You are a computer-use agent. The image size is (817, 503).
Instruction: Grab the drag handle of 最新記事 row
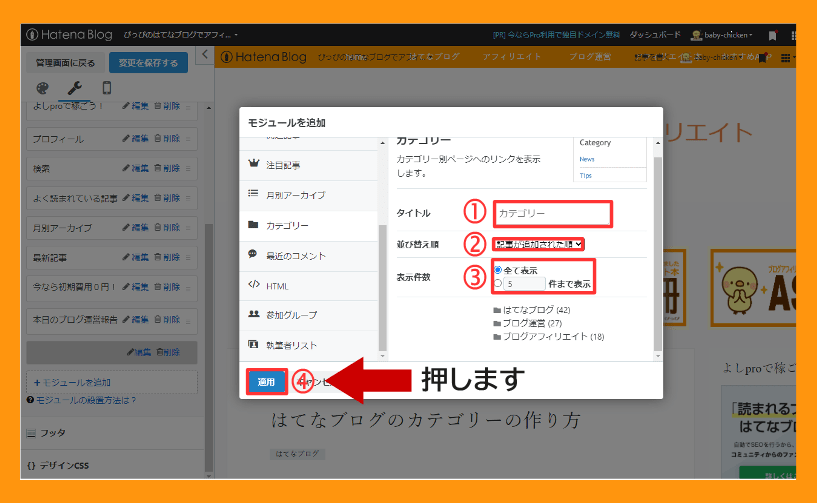[189, 258]
